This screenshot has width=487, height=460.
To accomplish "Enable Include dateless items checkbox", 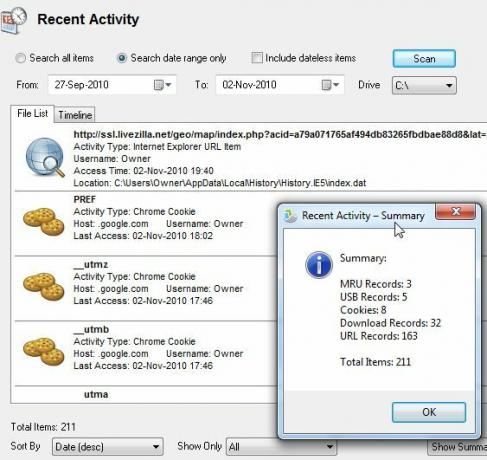I will click(x=257, y=58).
